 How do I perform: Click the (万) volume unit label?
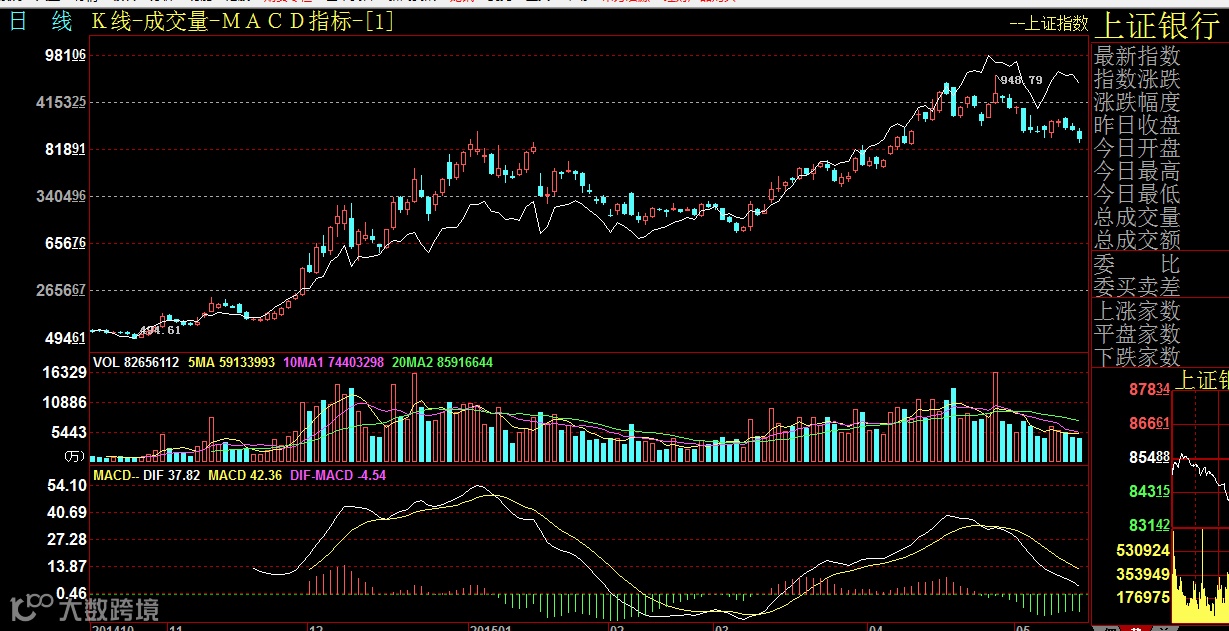[x=73, y=456]
